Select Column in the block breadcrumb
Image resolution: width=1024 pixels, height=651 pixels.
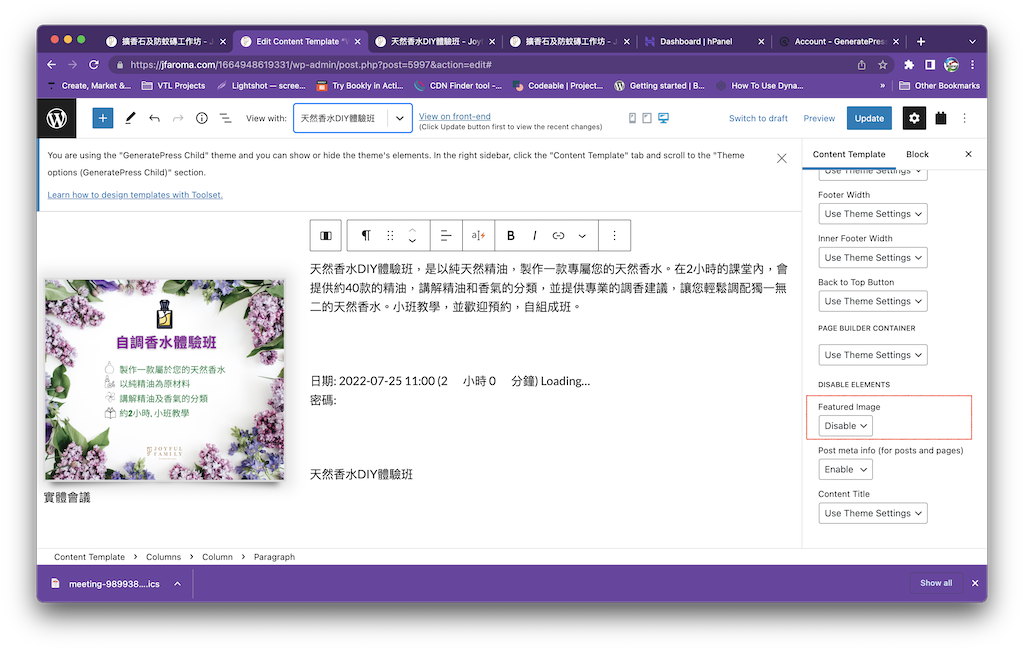point(217,557)
